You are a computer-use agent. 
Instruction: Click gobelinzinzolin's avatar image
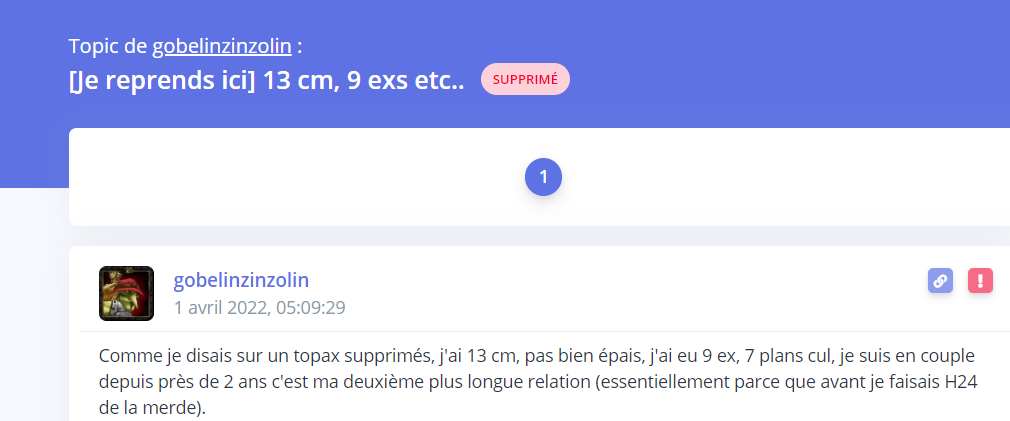click(x=126, y=293)
